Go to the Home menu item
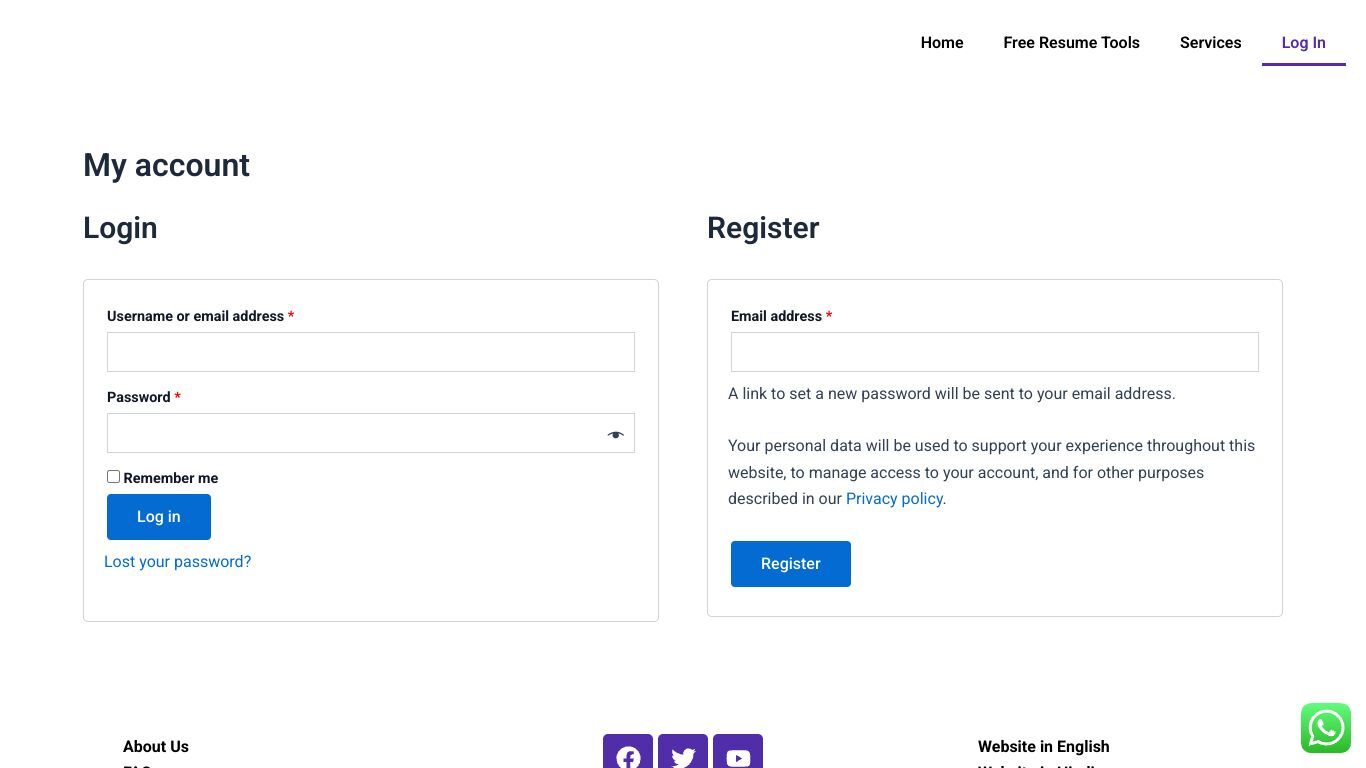The width and height of the screenshot is (1366, 768). [x=942, y=42]
